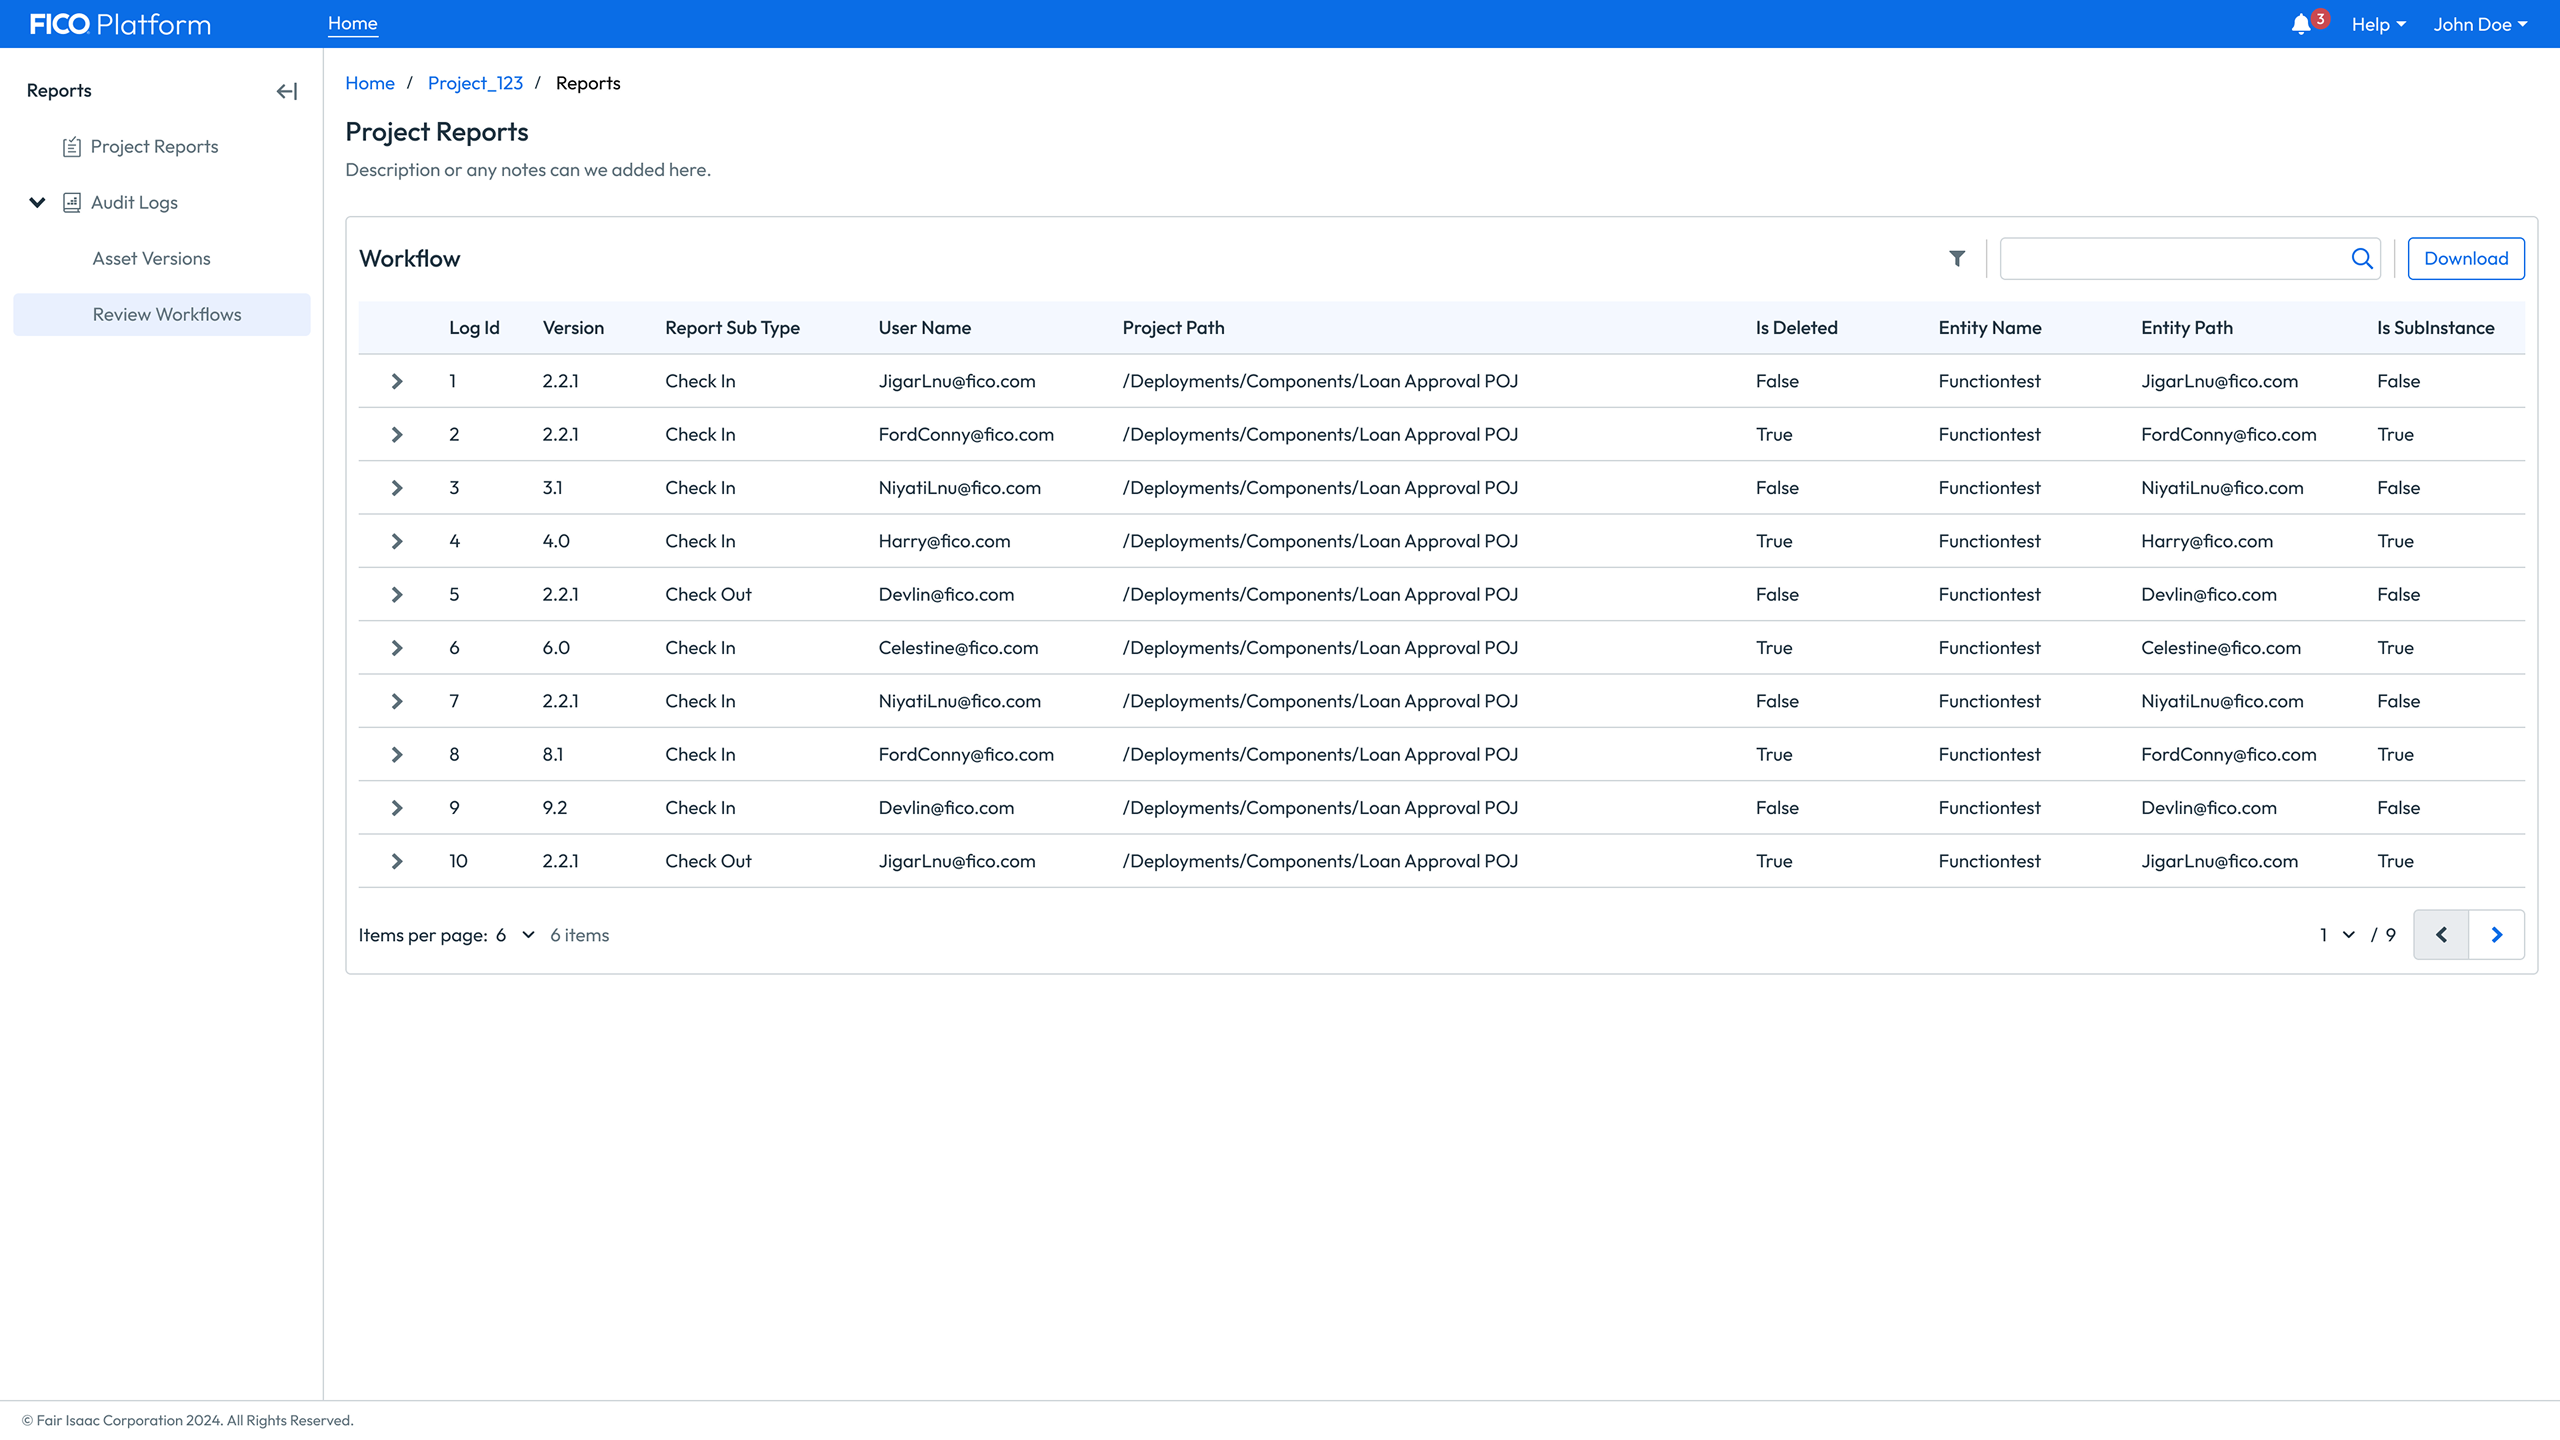Open Asset Versions in the sidebar
Viewport: 2560px width, 1440px height.
pos(151,259)
